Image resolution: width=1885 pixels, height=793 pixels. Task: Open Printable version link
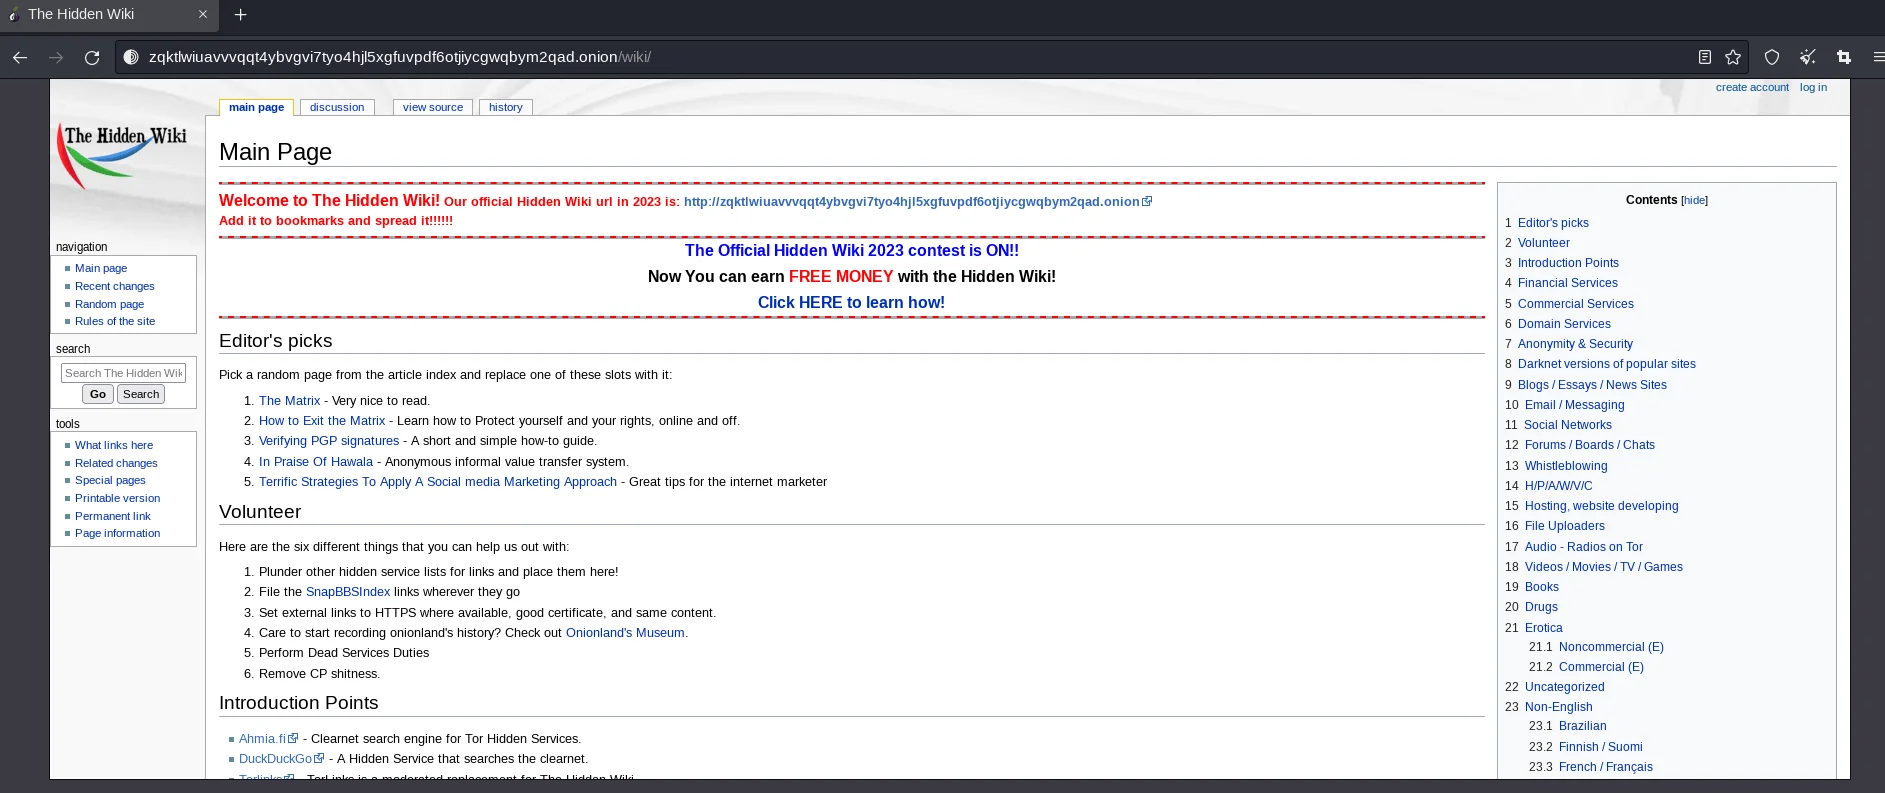point(117,498)
